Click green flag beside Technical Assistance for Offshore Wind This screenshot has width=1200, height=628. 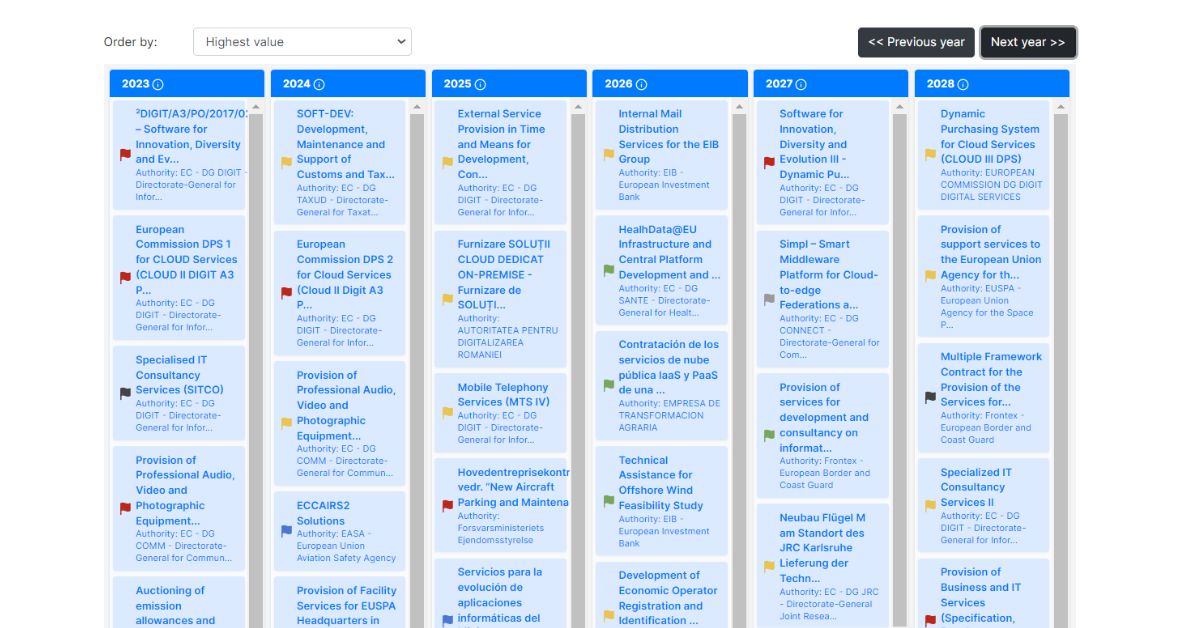tap(608, 501)
